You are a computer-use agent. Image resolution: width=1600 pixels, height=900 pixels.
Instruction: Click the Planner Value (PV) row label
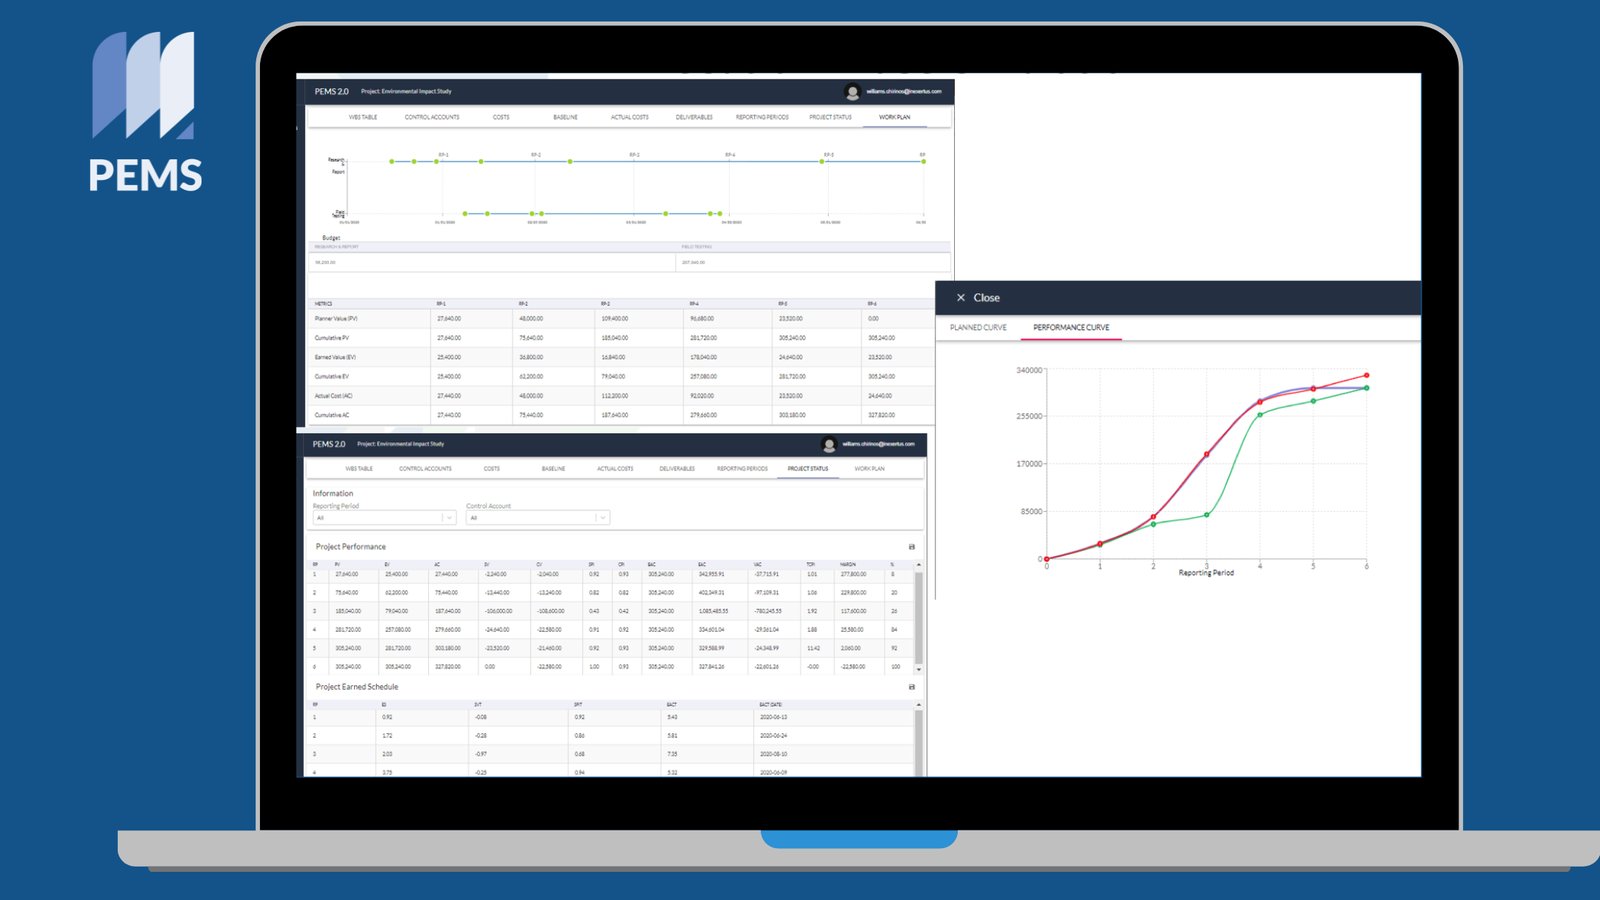(x=336, y=319)
